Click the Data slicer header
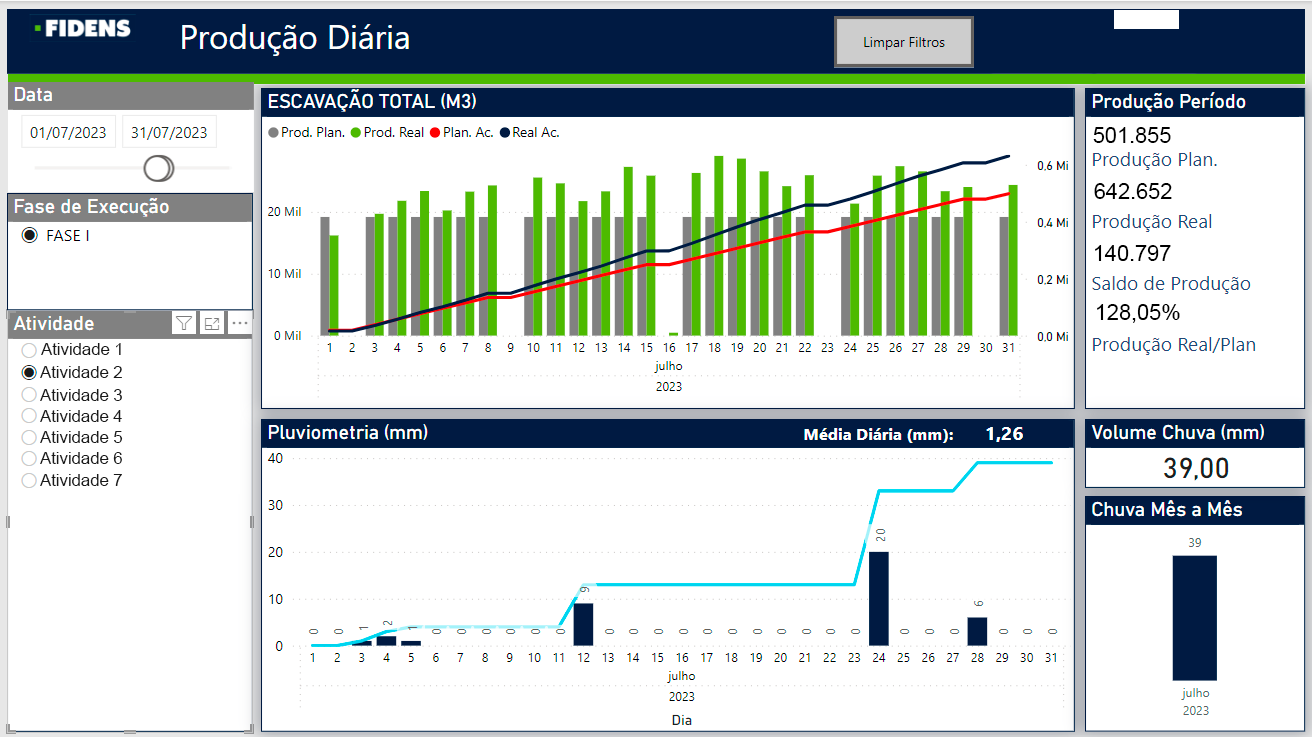The image size is (1312, 737). click(130, 95)
